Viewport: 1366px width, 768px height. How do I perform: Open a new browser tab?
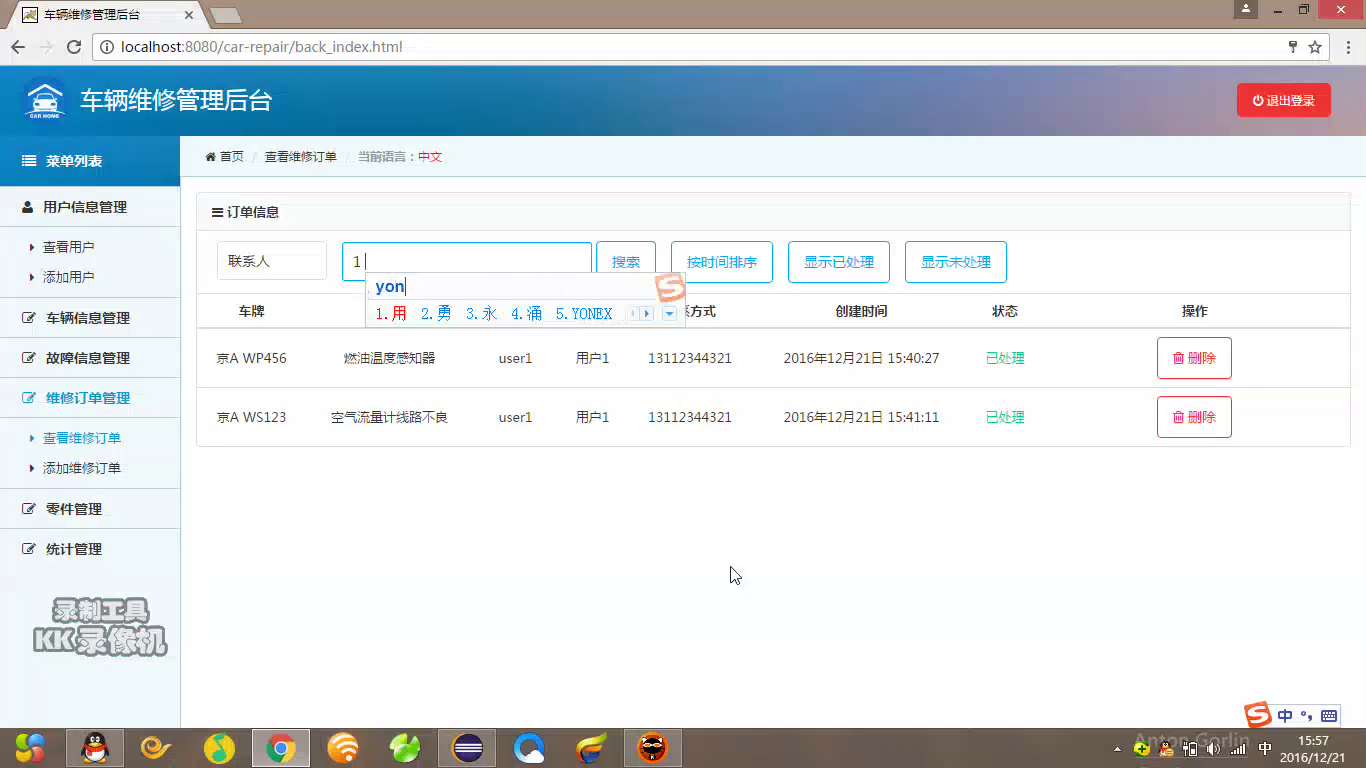[x=226, y=15]
